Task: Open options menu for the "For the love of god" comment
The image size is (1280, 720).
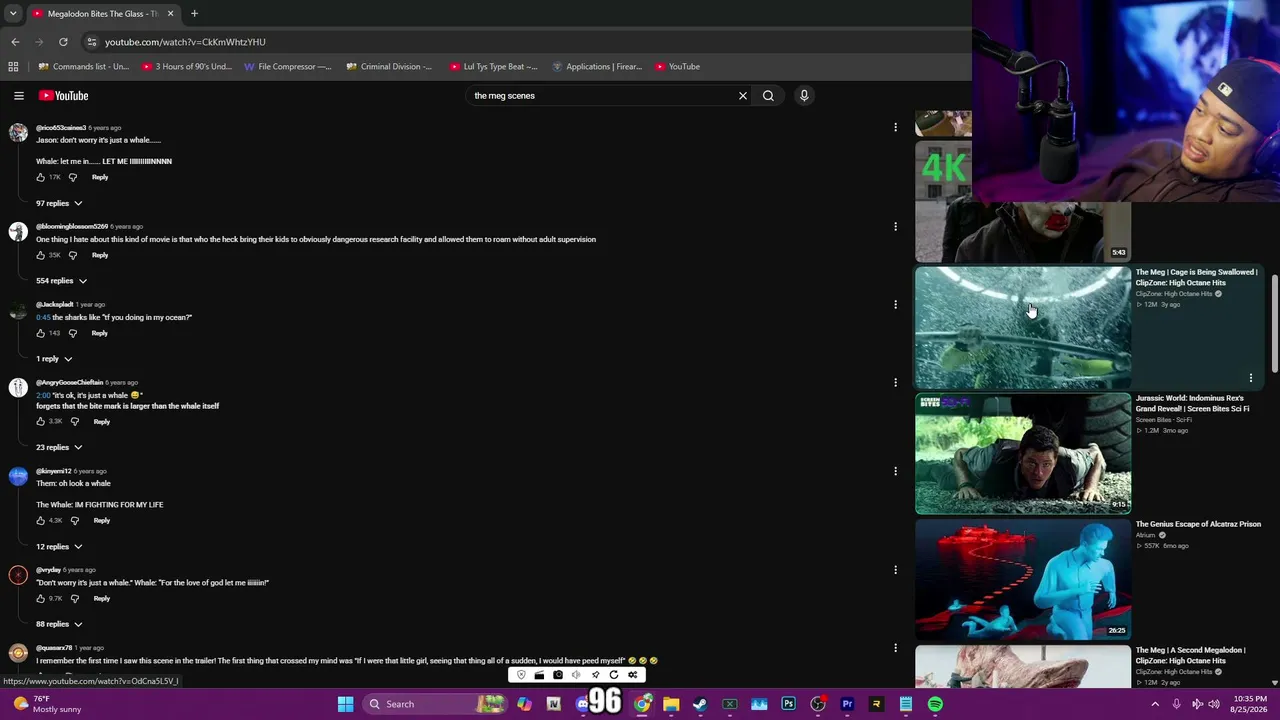Action: (x=895, y=570)
